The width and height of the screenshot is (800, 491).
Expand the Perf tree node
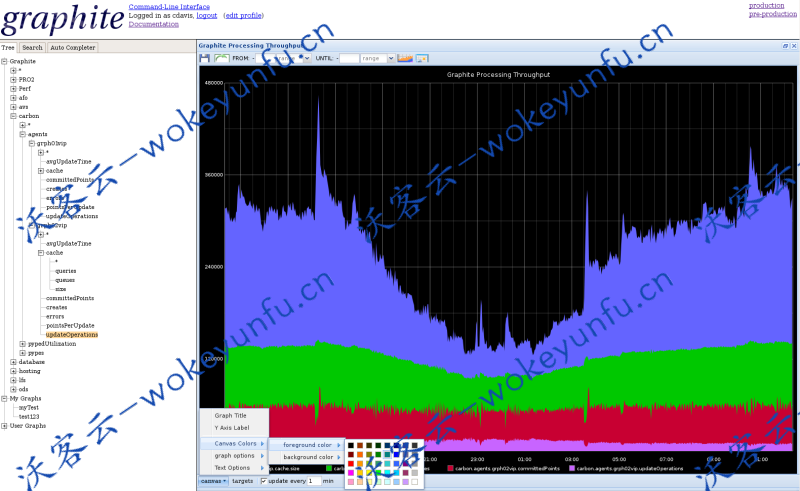pyautogui.click(x=14, y=89)
